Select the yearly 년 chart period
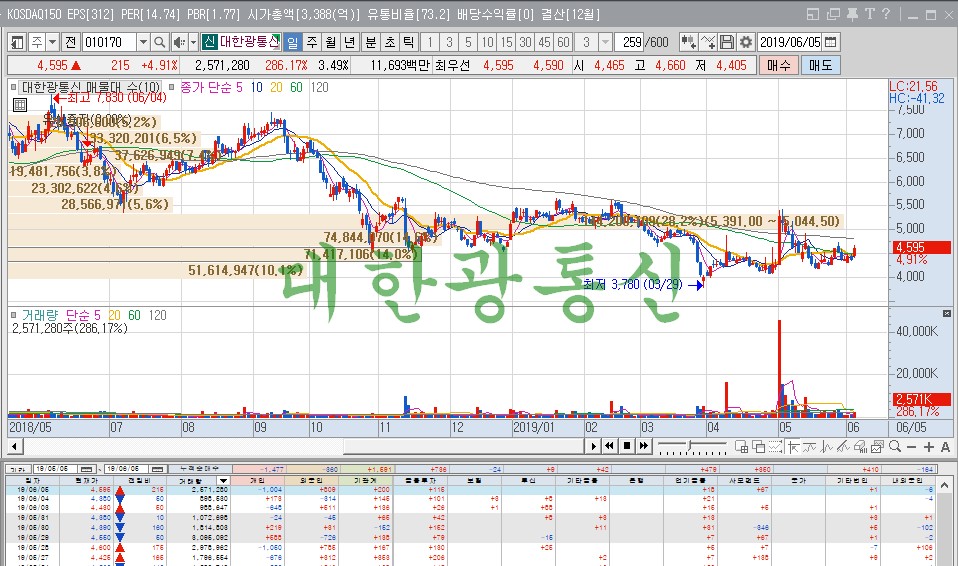 349,42
